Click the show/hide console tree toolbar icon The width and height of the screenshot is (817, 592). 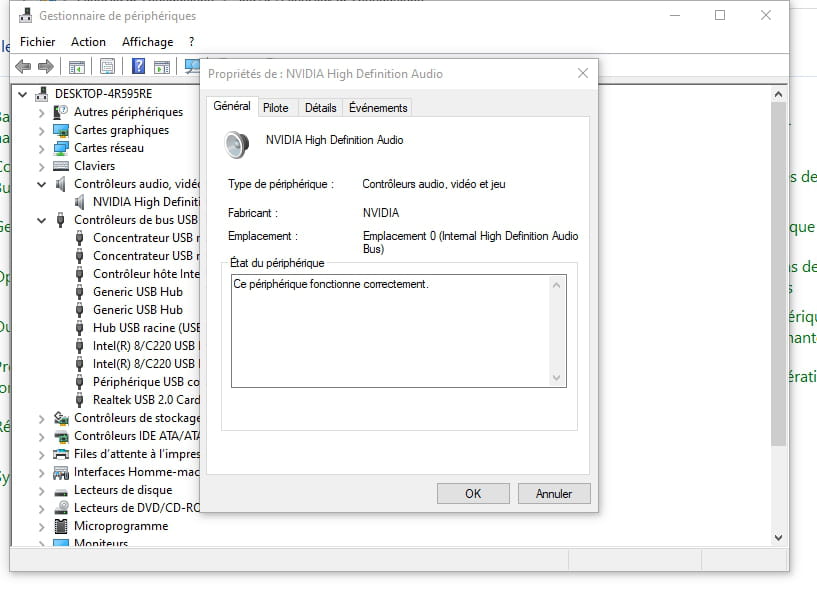[77, 67]
